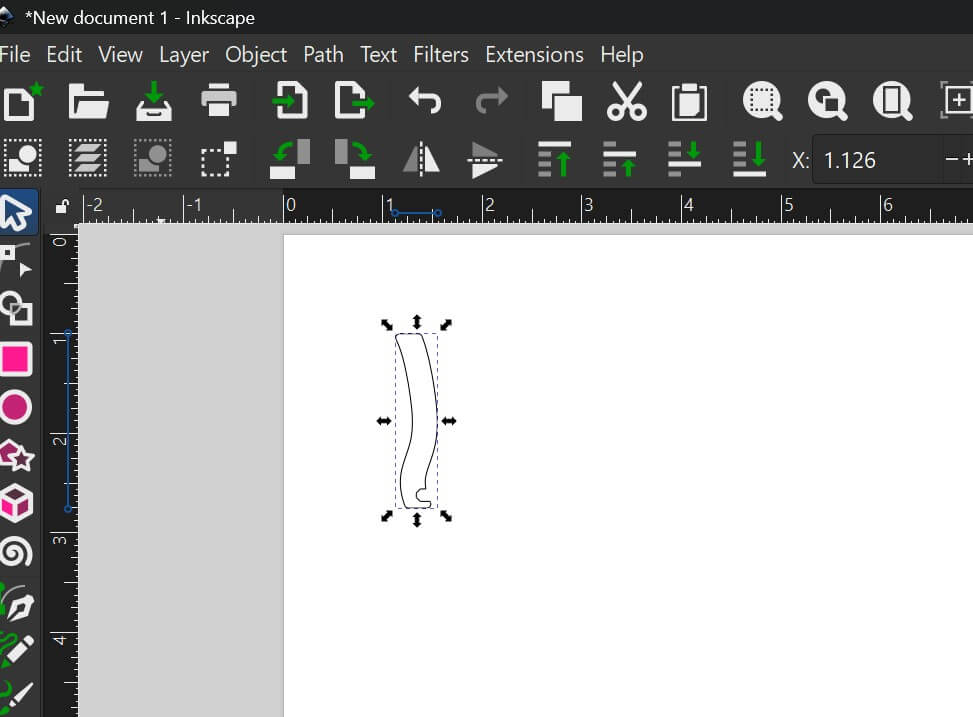Click the right-middle horizontal scale handle
Screen dimensions: 973x717
(x=449, y=421)
